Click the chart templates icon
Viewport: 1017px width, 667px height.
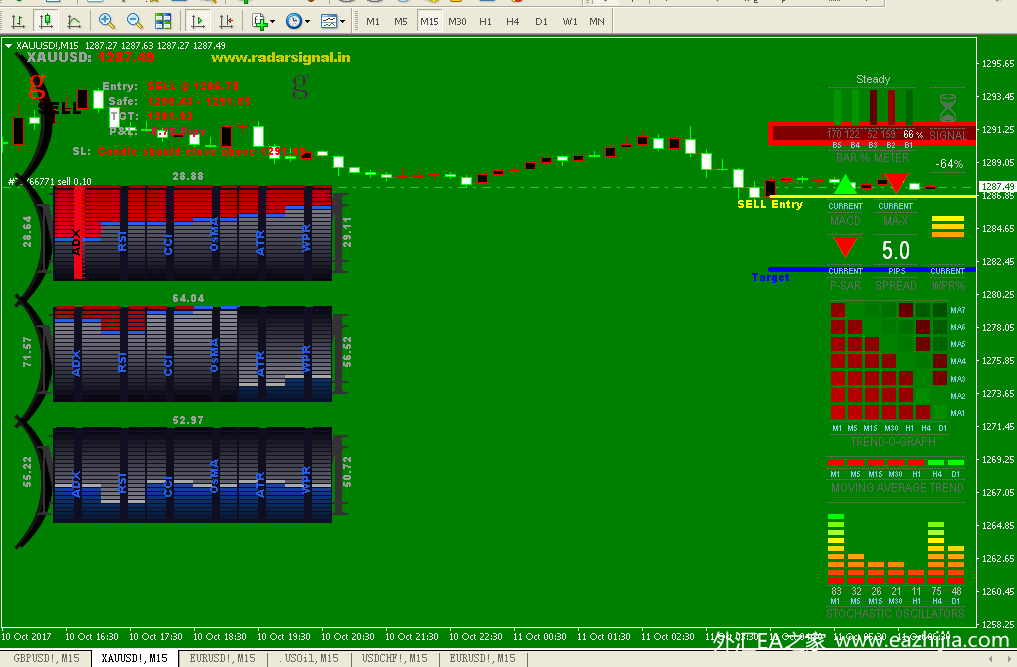(x=329, y=21)
